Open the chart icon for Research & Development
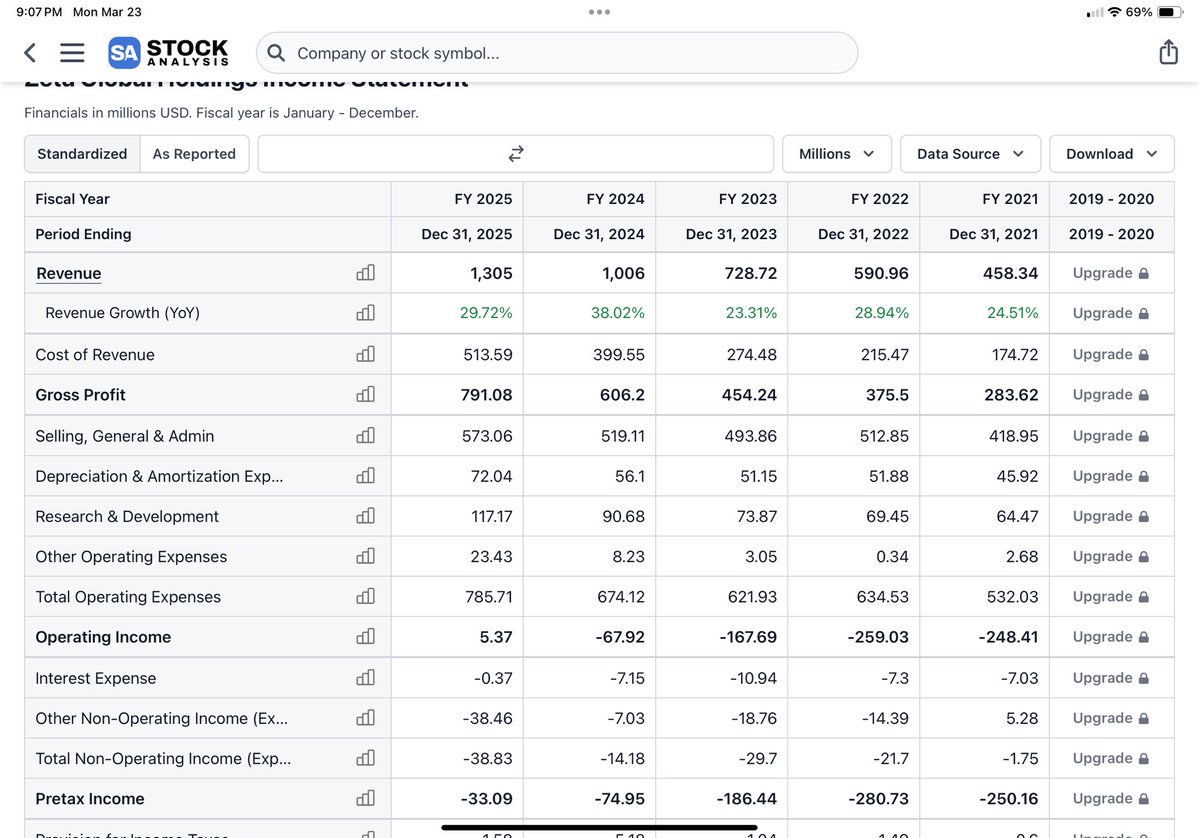The width and height of the screenshot is (1199, 838). 366,516
